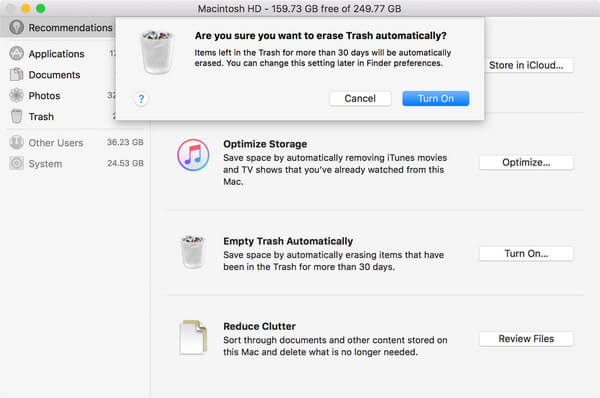Select System in the sidebar
This screenshot has height=398, width=600.
[76, 163]
